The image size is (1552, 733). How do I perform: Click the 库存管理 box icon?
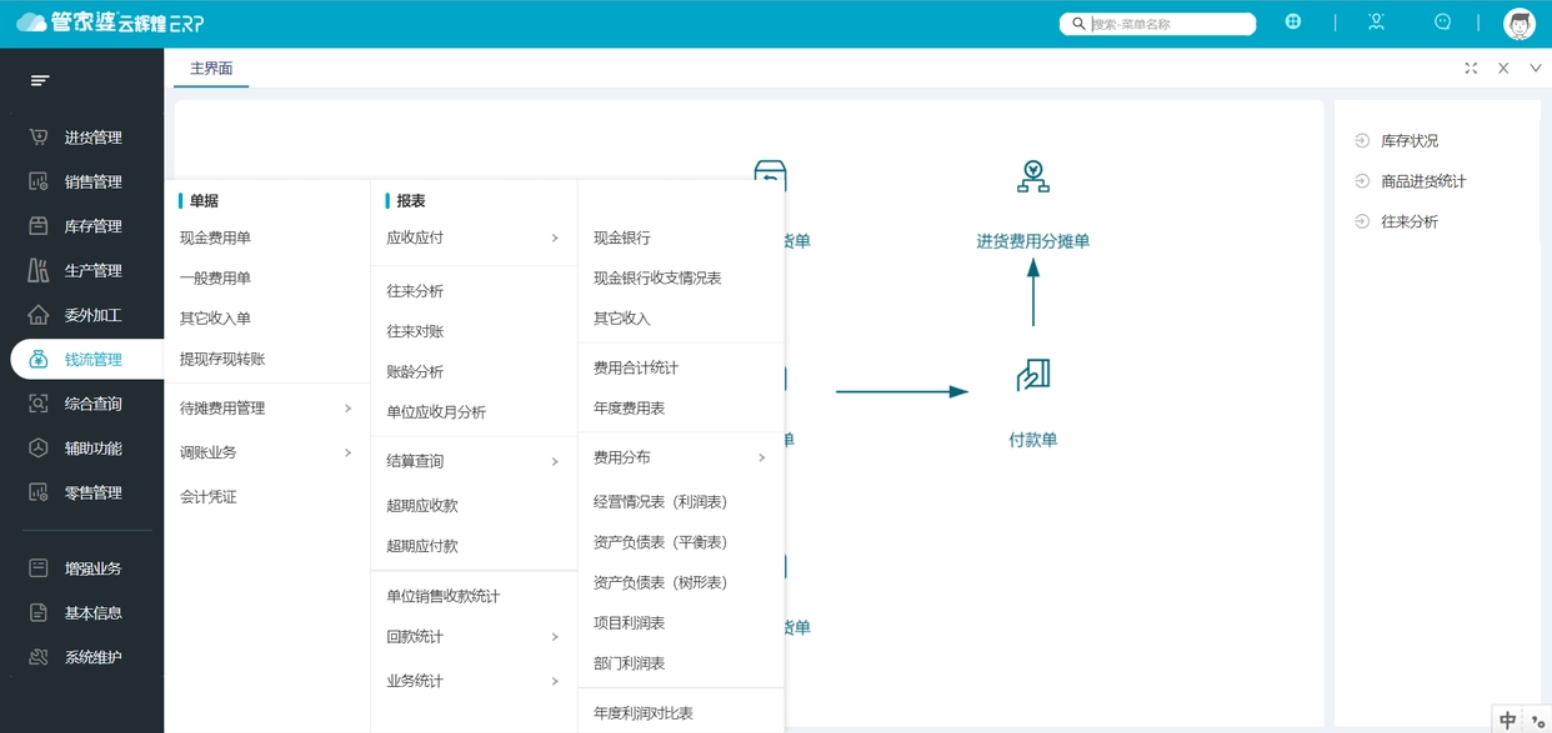(38, 226)
